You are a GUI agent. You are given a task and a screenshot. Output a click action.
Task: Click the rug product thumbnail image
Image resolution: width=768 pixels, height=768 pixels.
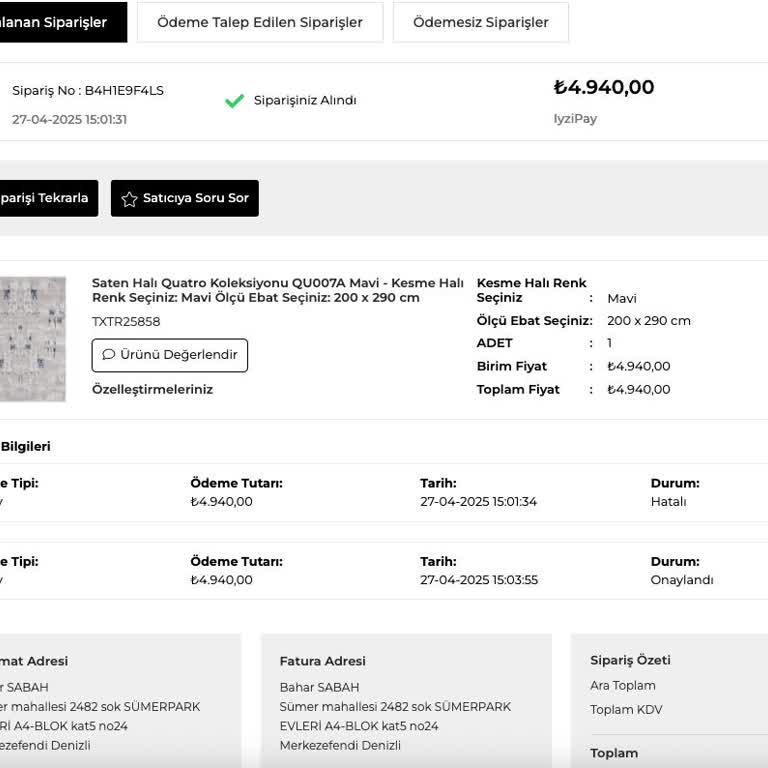coord(32,339)
